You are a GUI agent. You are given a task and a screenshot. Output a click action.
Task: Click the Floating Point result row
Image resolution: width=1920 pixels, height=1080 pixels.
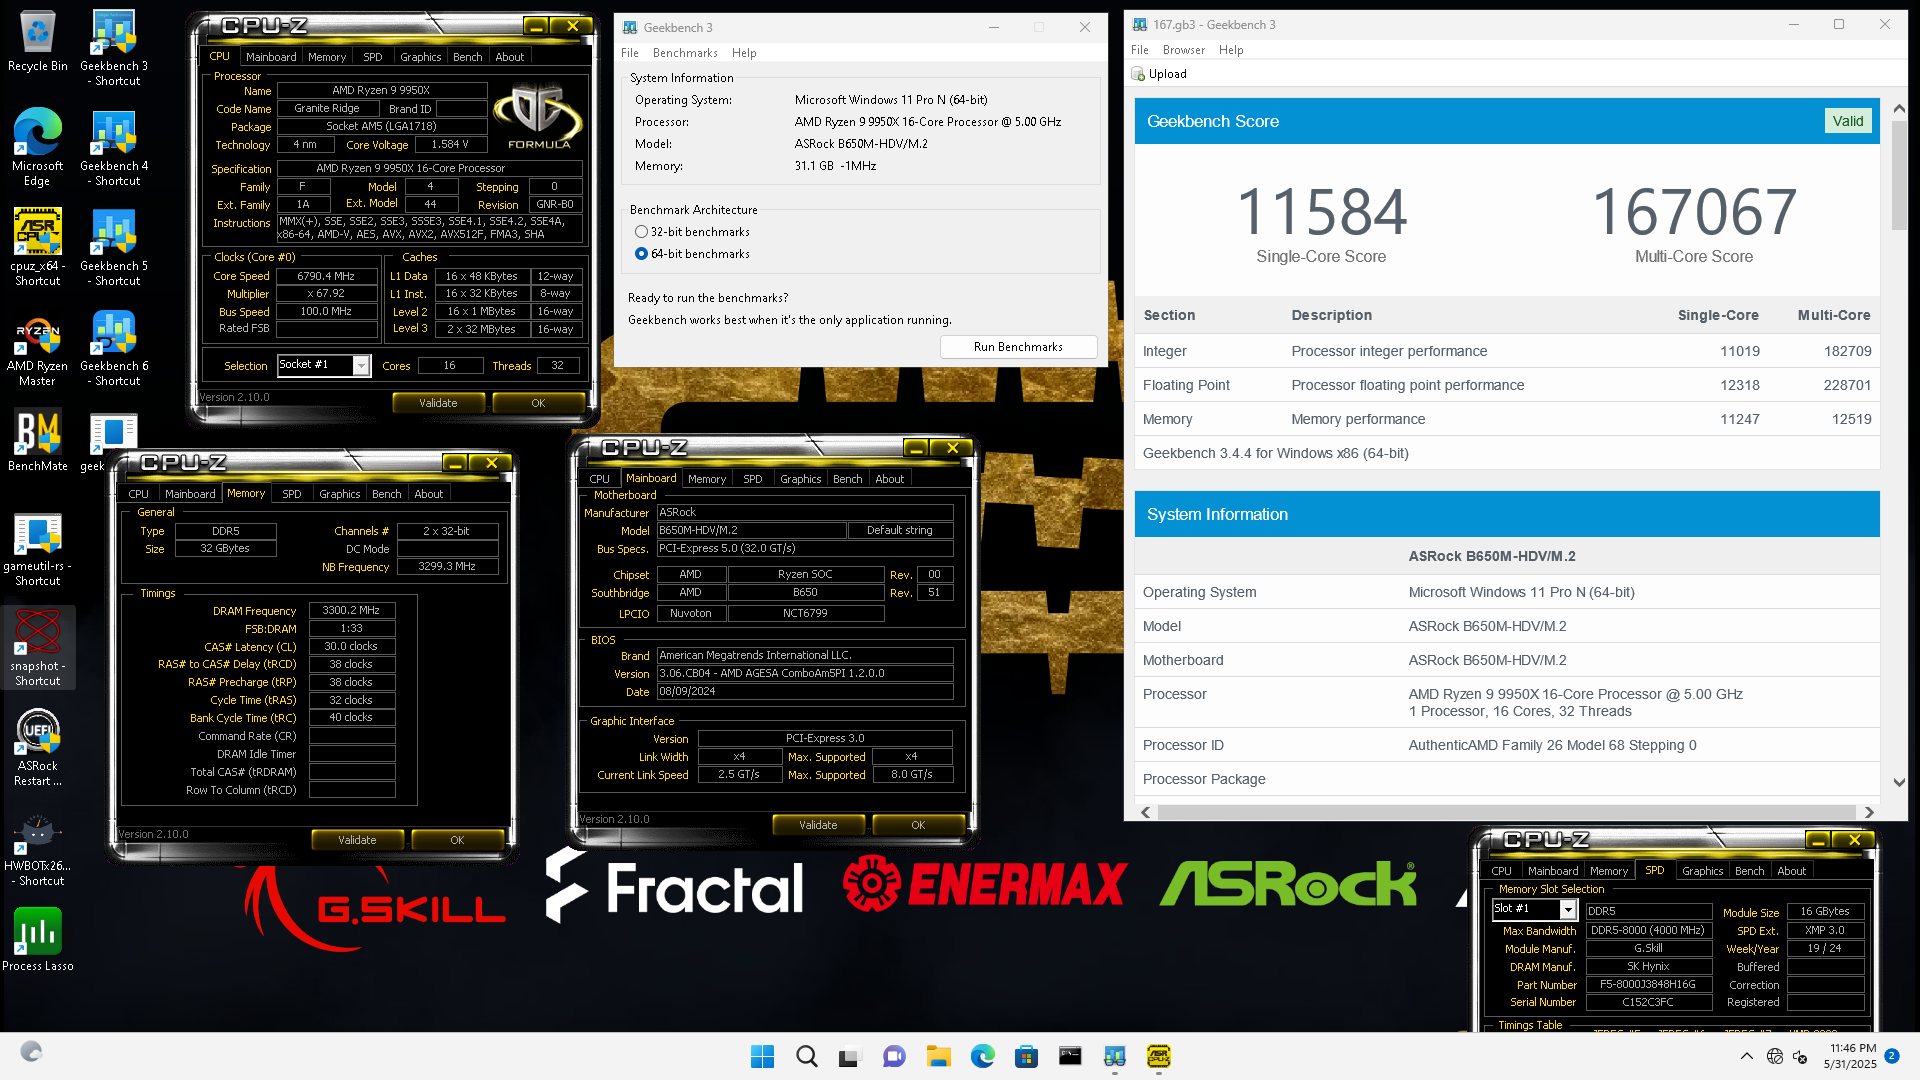click(1507, 385)
